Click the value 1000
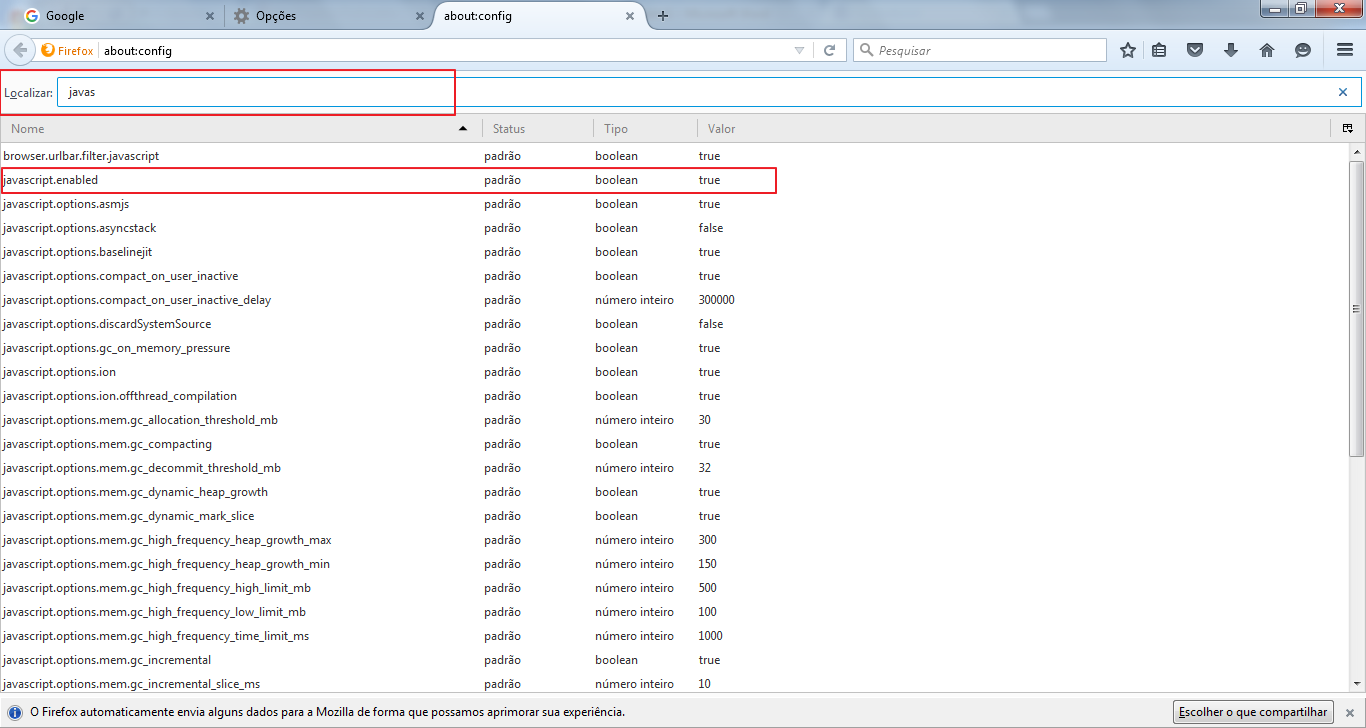The height and width of the screenshot is (728, 1366). point(711,636)
